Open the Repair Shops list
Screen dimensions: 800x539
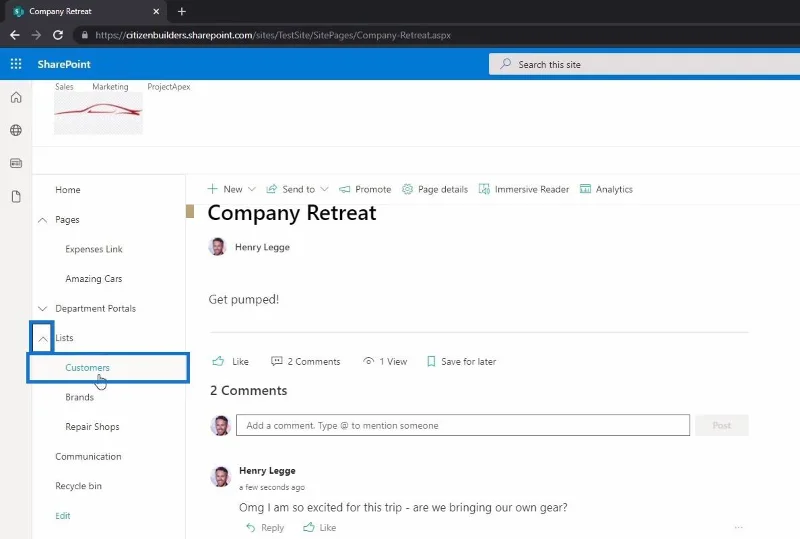point(92,427)
